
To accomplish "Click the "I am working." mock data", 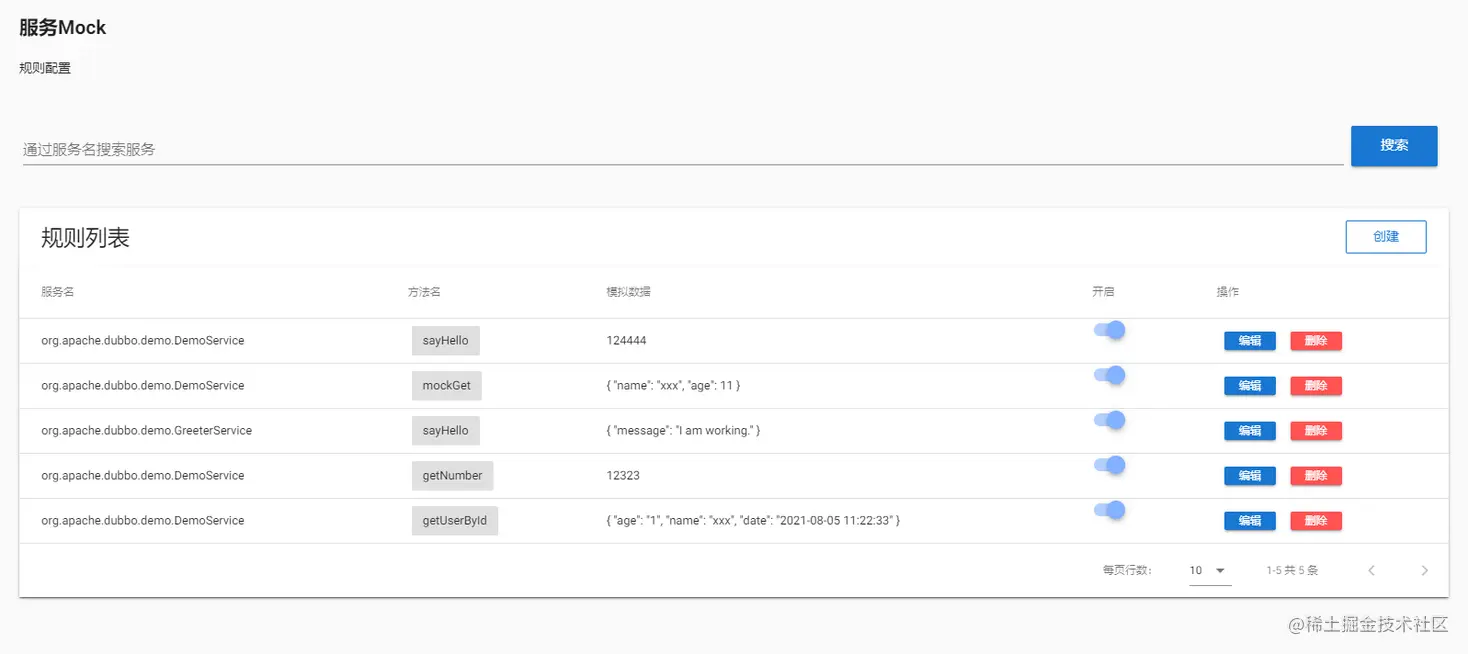I will (x=683, y=431).
